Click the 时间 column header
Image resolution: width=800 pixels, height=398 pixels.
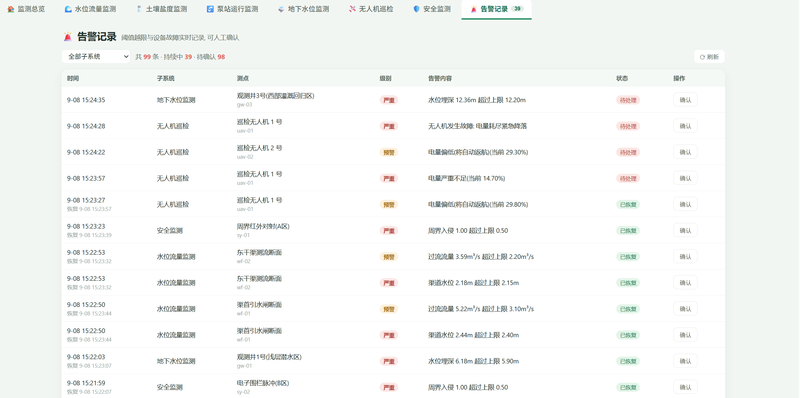click(x=73, y=79)
